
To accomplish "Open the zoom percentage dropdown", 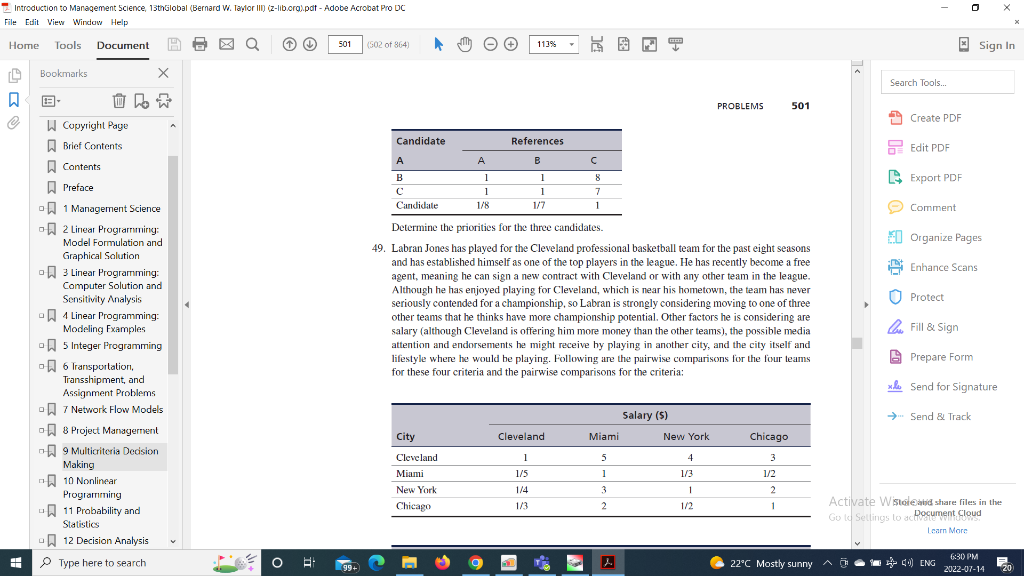I will tap(571, 44).
